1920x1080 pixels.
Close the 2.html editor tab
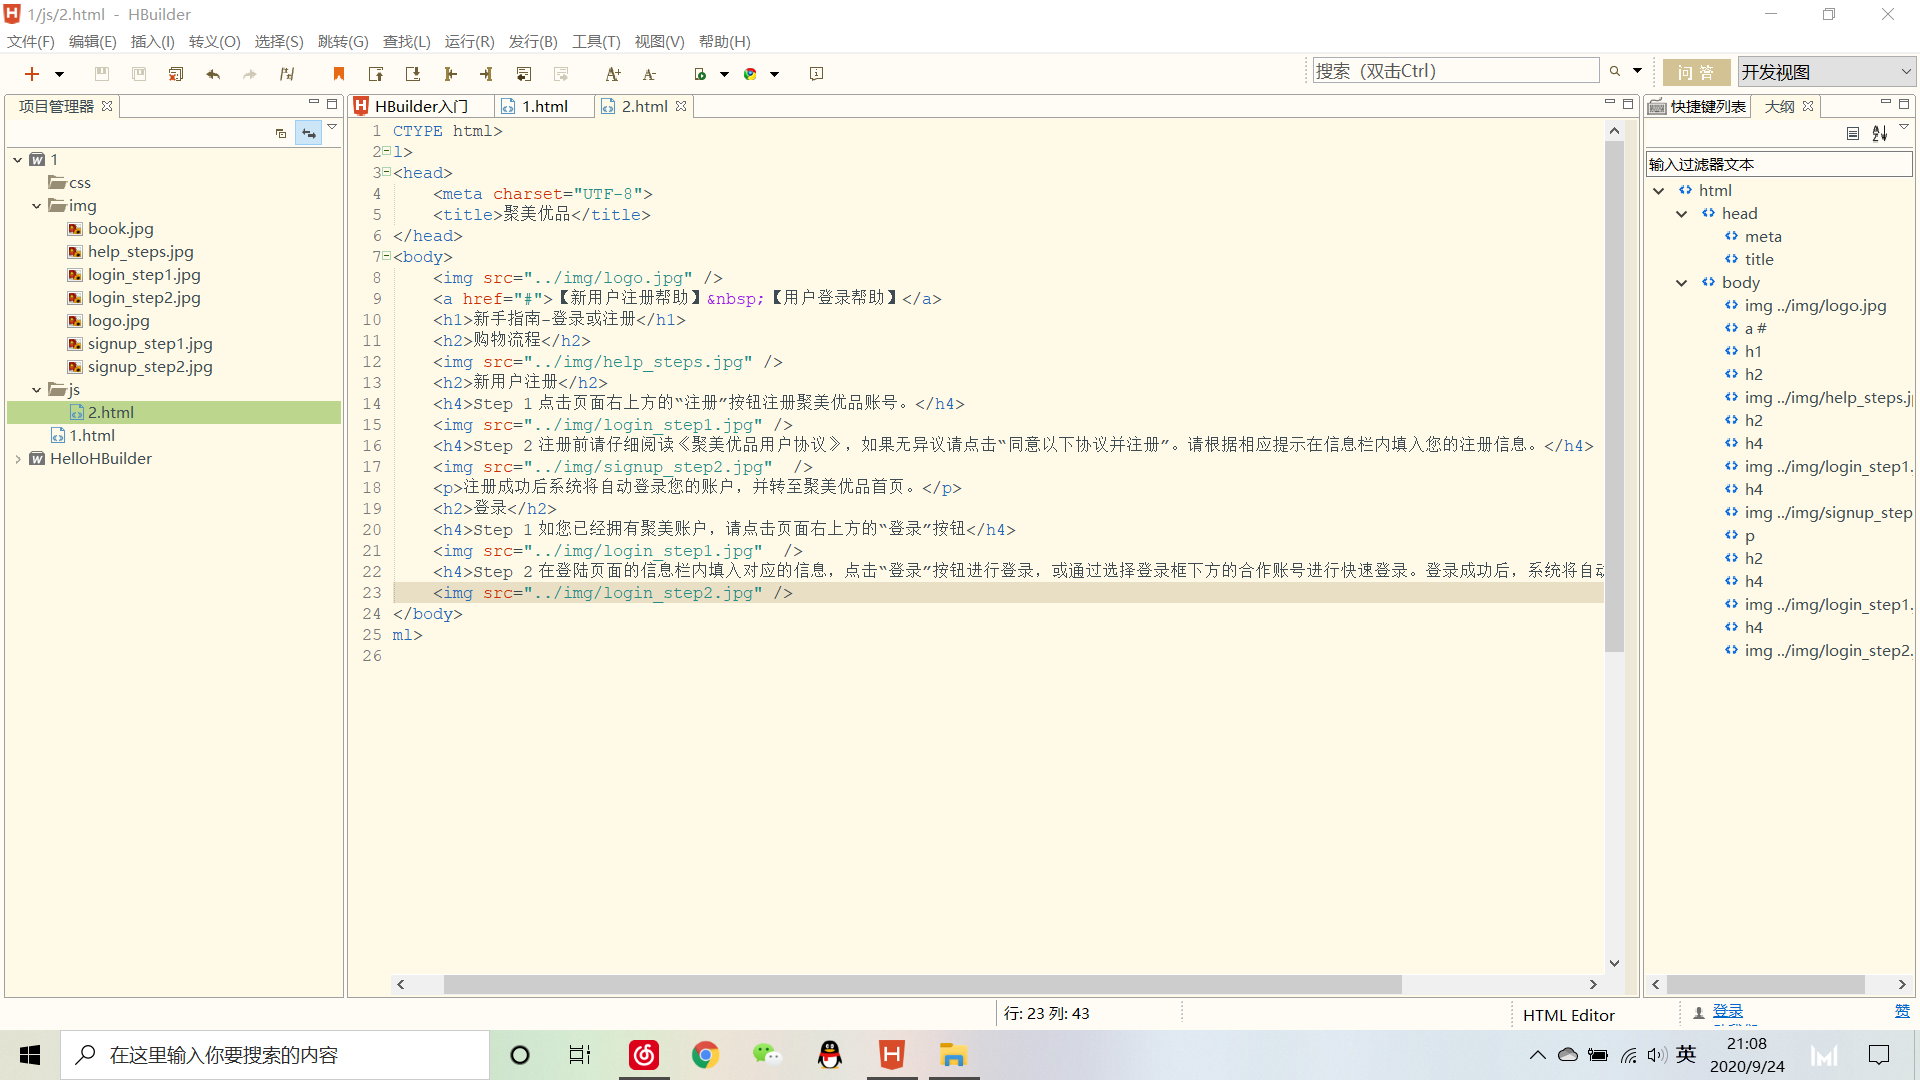click(681, 106)
